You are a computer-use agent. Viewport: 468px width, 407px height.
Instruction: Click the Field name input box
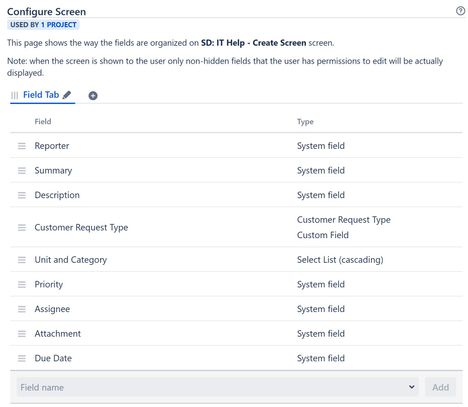pyautogui.click(x=218, y=387)
